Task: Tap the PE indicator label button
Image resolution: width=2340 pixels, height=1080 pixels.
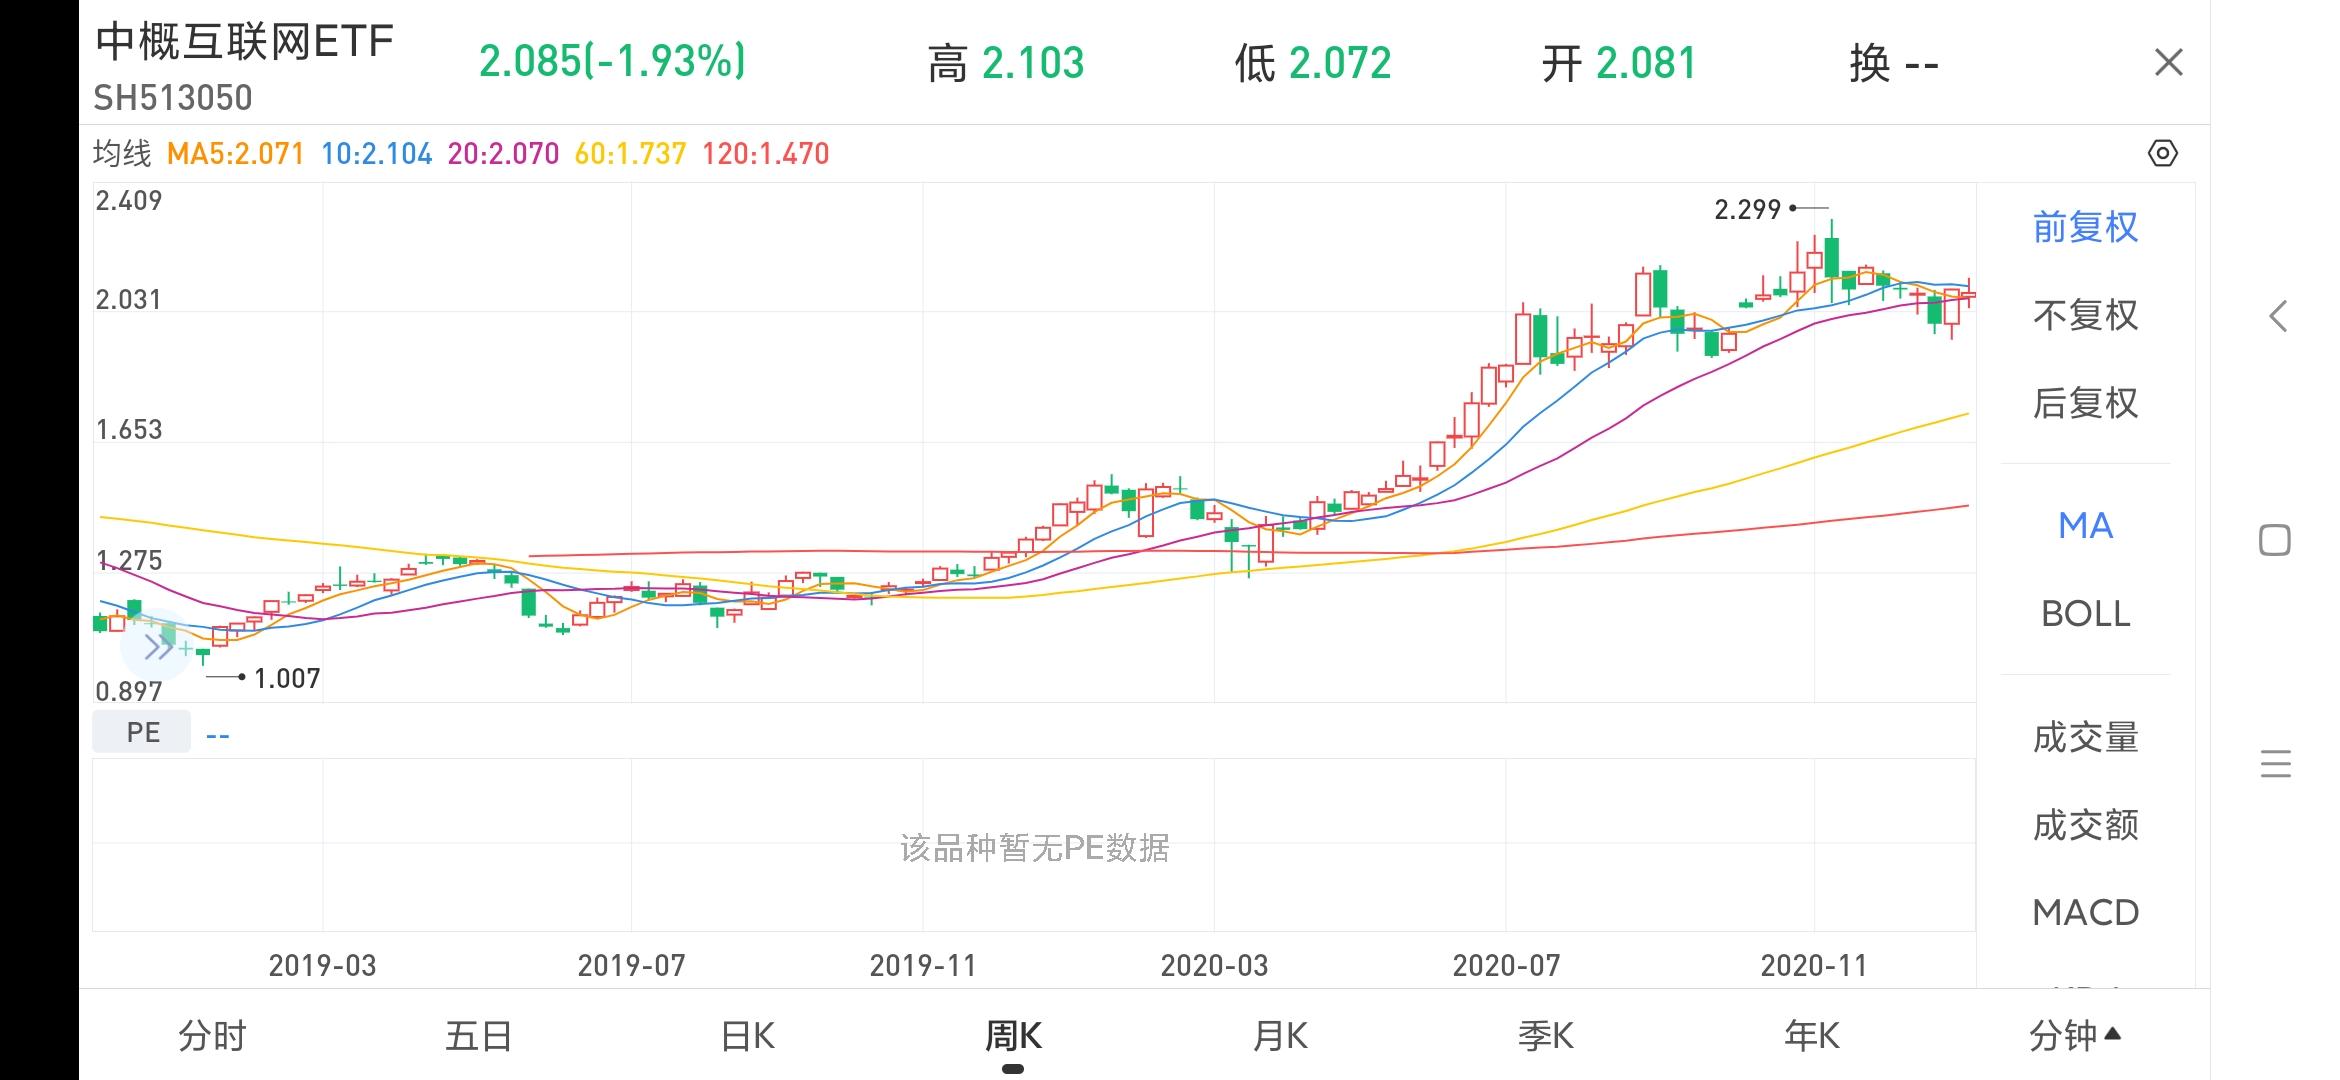Action: [142, 732]
